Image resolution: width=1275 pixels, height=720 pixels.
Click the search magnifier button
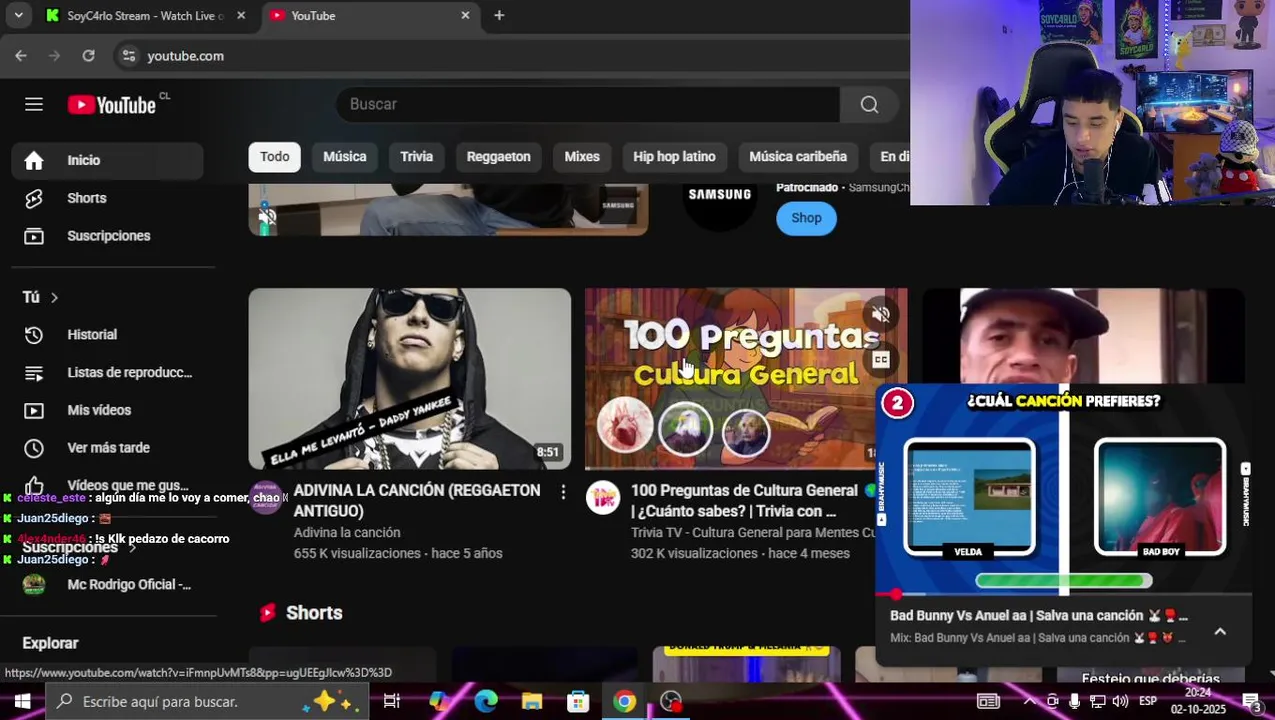pos(869,104)
